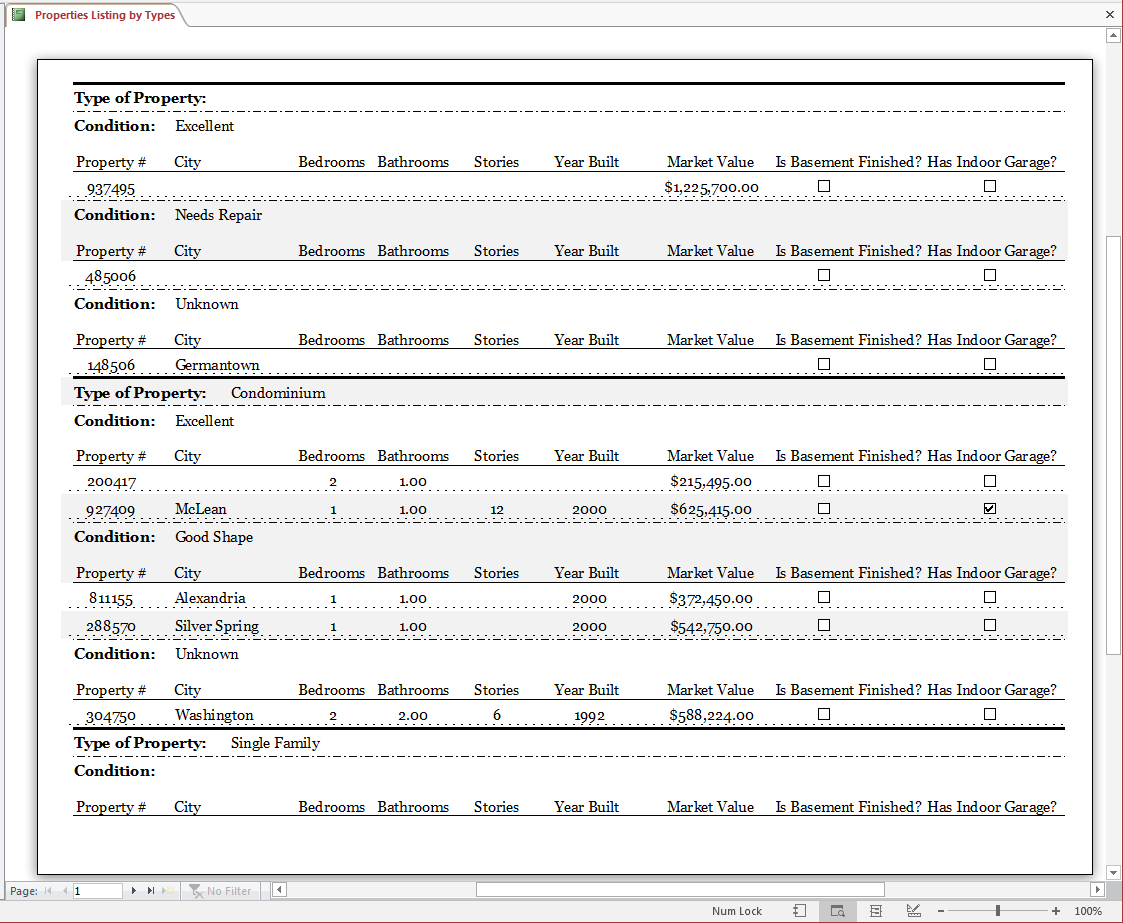Click the page number input field

pos(97,891)
